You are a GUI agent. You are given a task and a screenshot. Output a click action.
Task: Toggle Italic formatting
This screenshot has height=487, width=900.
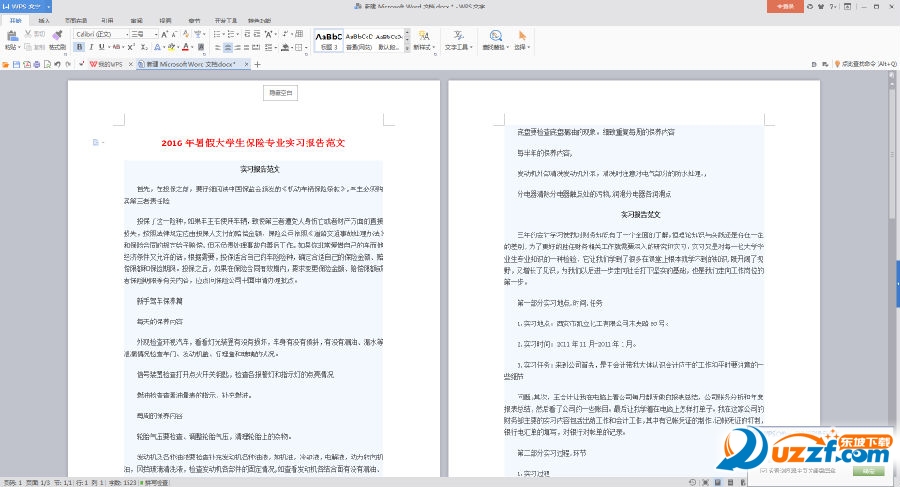[x=90, y=47]
